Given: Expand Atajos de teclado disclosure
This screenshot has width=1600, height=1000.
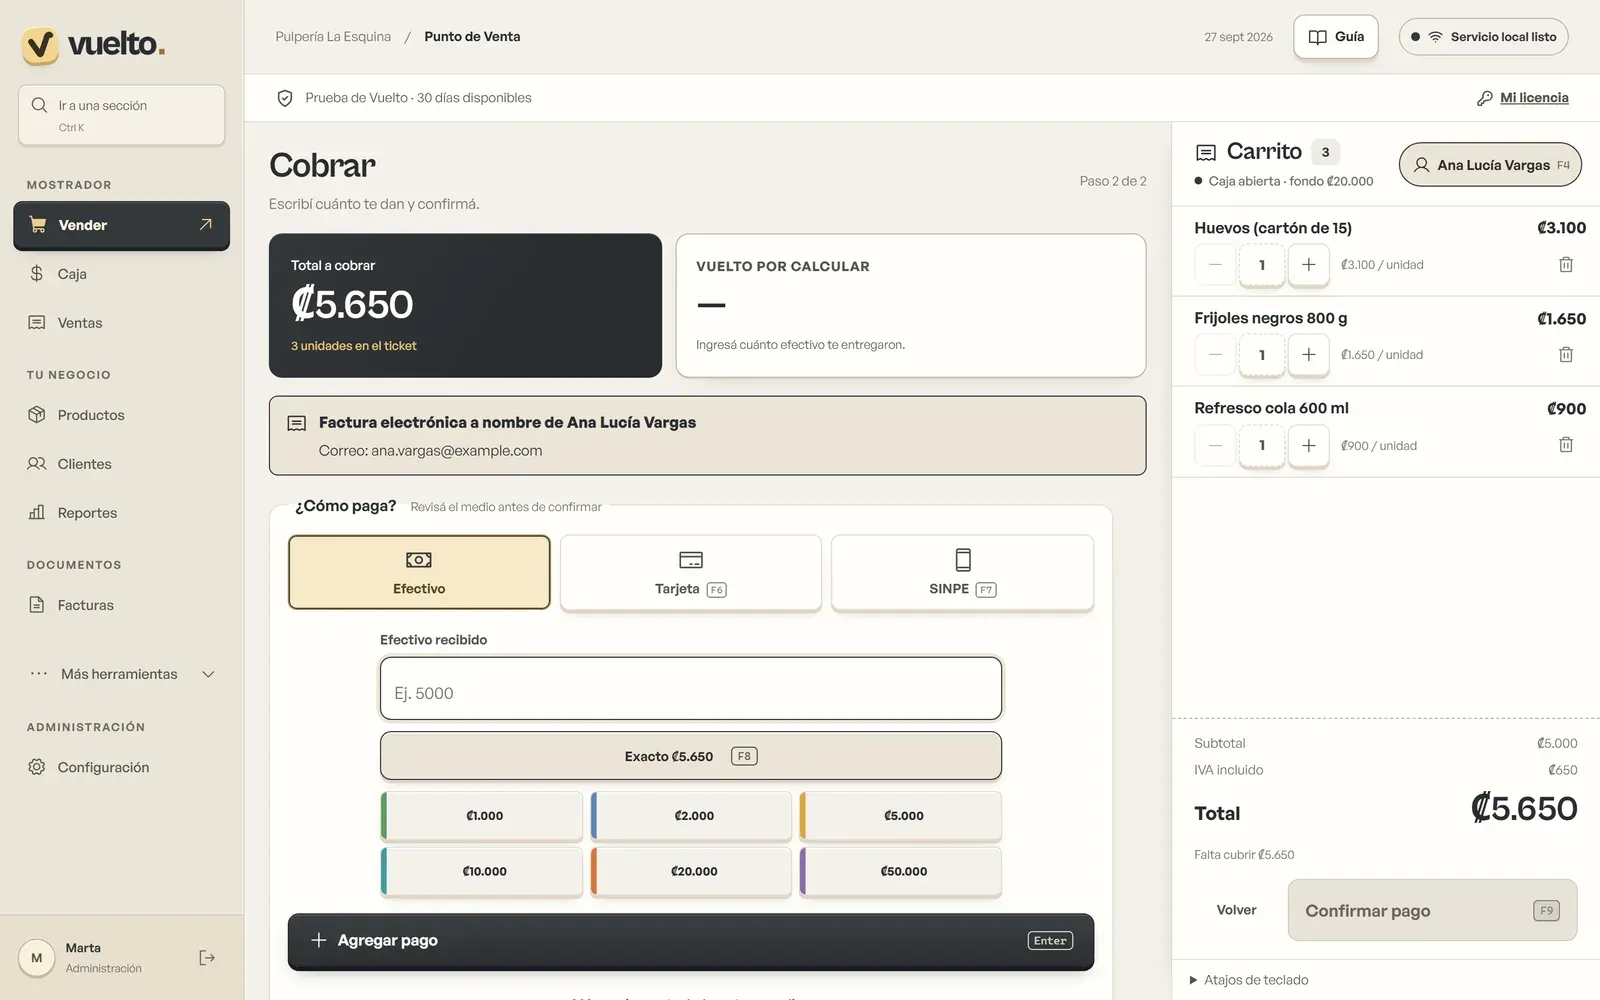Looking at the screenshot, I should point(1249,980).
